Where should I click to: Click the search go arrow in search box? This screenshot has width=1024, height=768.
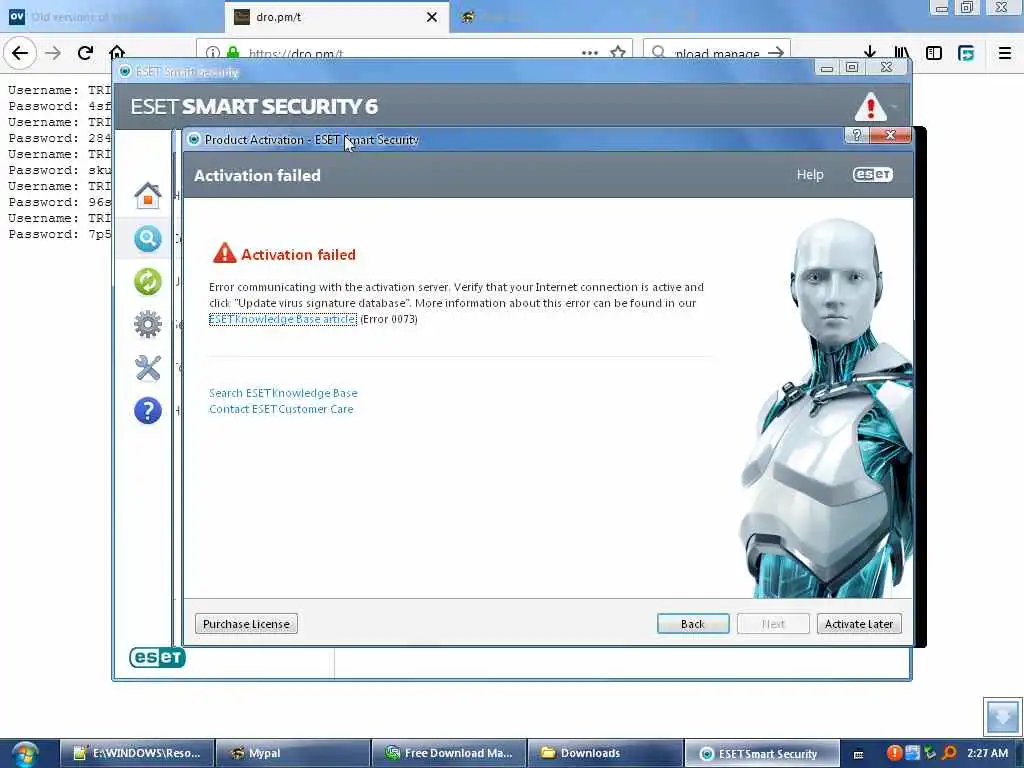coord(776,52)
